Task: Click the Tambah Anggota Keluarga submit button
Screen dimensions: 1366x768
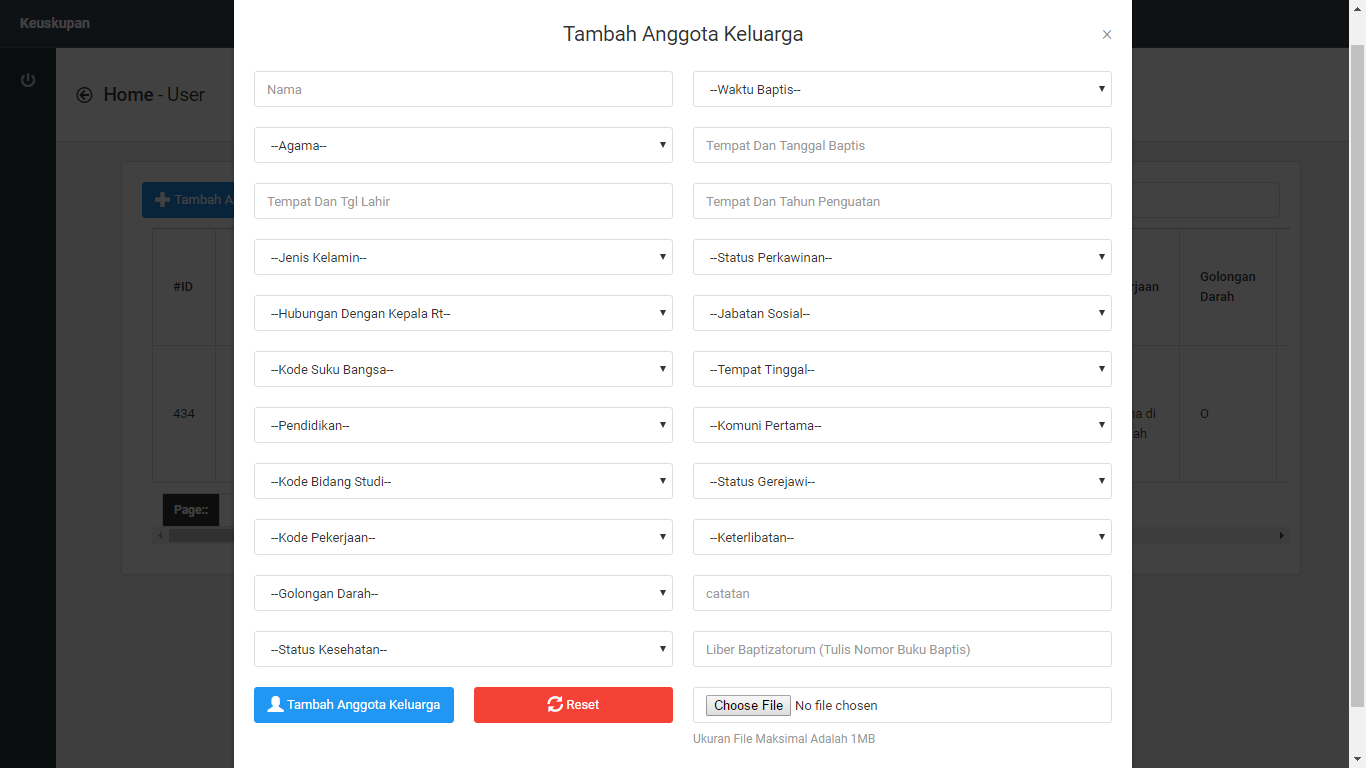Action: 353,705
